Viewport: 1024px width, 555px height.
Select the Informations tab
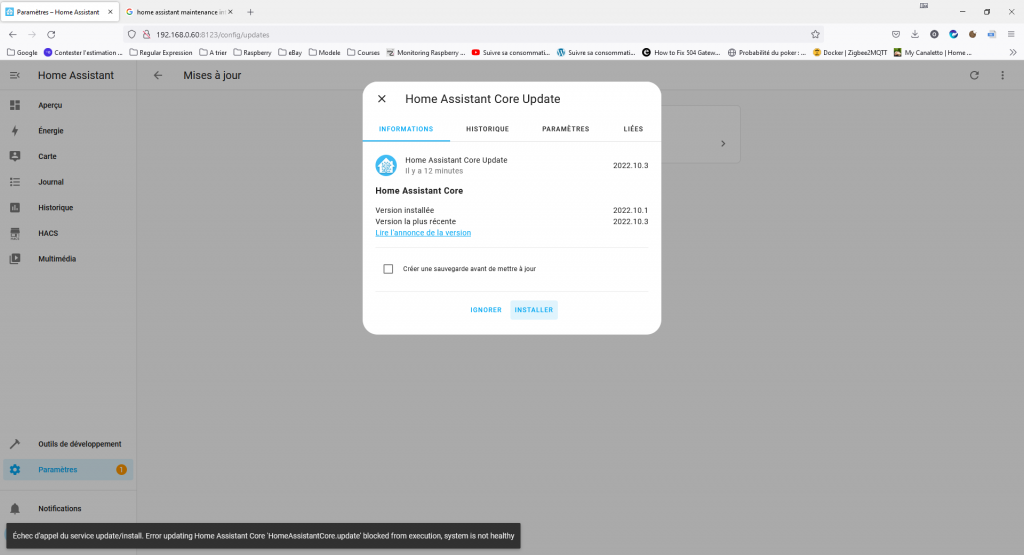click(406, 129)
